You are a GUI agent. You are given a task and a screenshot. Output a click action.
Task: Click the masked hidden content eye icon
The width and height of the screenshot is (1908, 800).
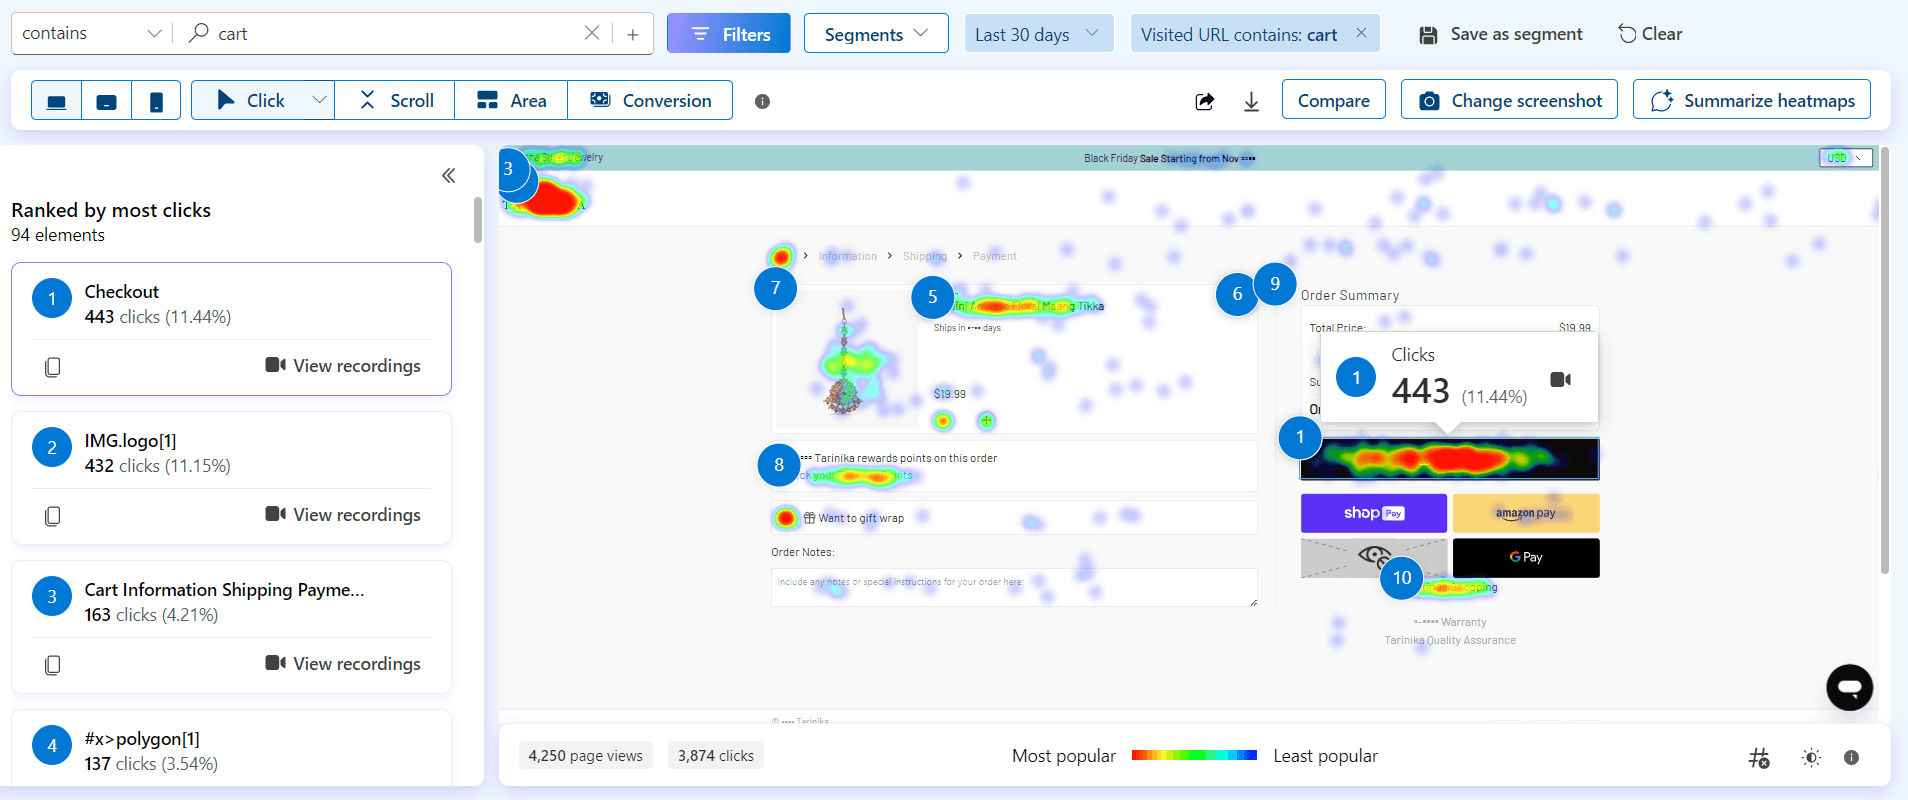(1374, 556)
